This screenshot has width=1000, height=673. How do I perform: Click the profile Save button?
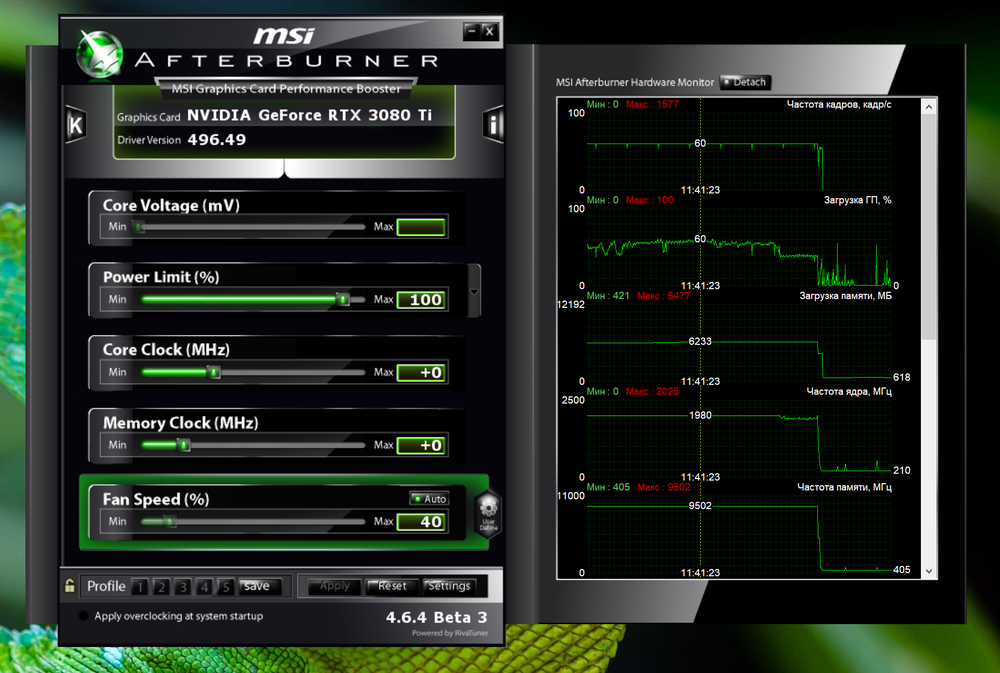click(x=260, y=586)
